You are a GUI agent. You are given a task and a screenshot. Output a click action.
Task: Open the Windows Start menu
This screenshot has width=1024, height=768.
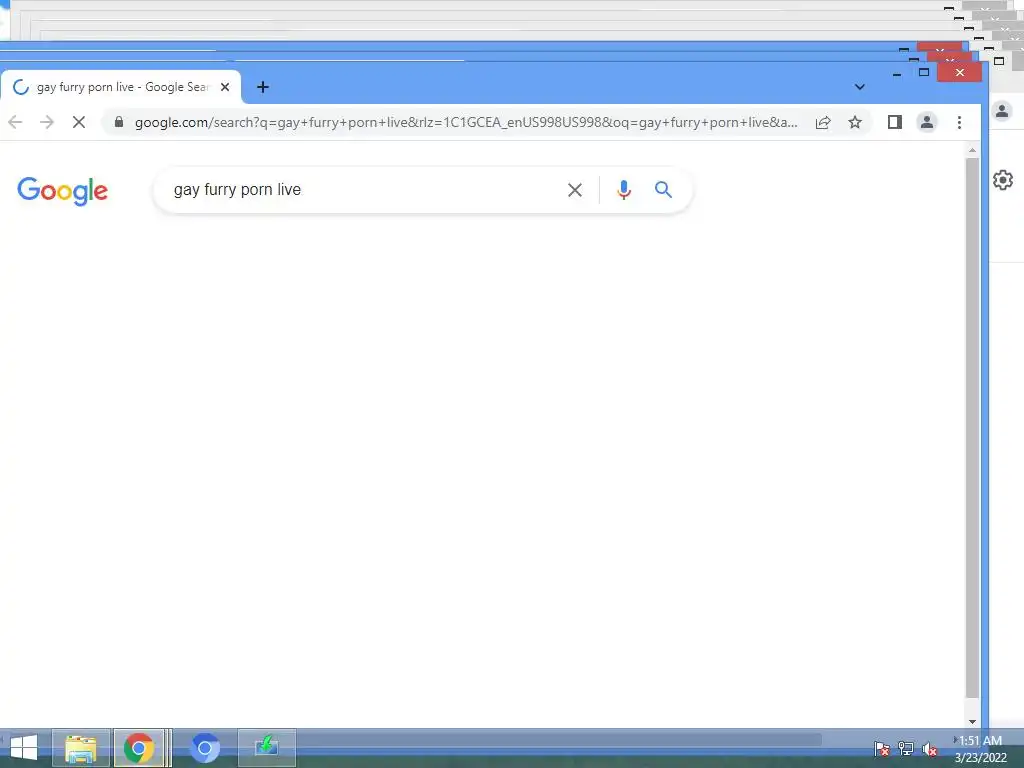click(24, 748)
